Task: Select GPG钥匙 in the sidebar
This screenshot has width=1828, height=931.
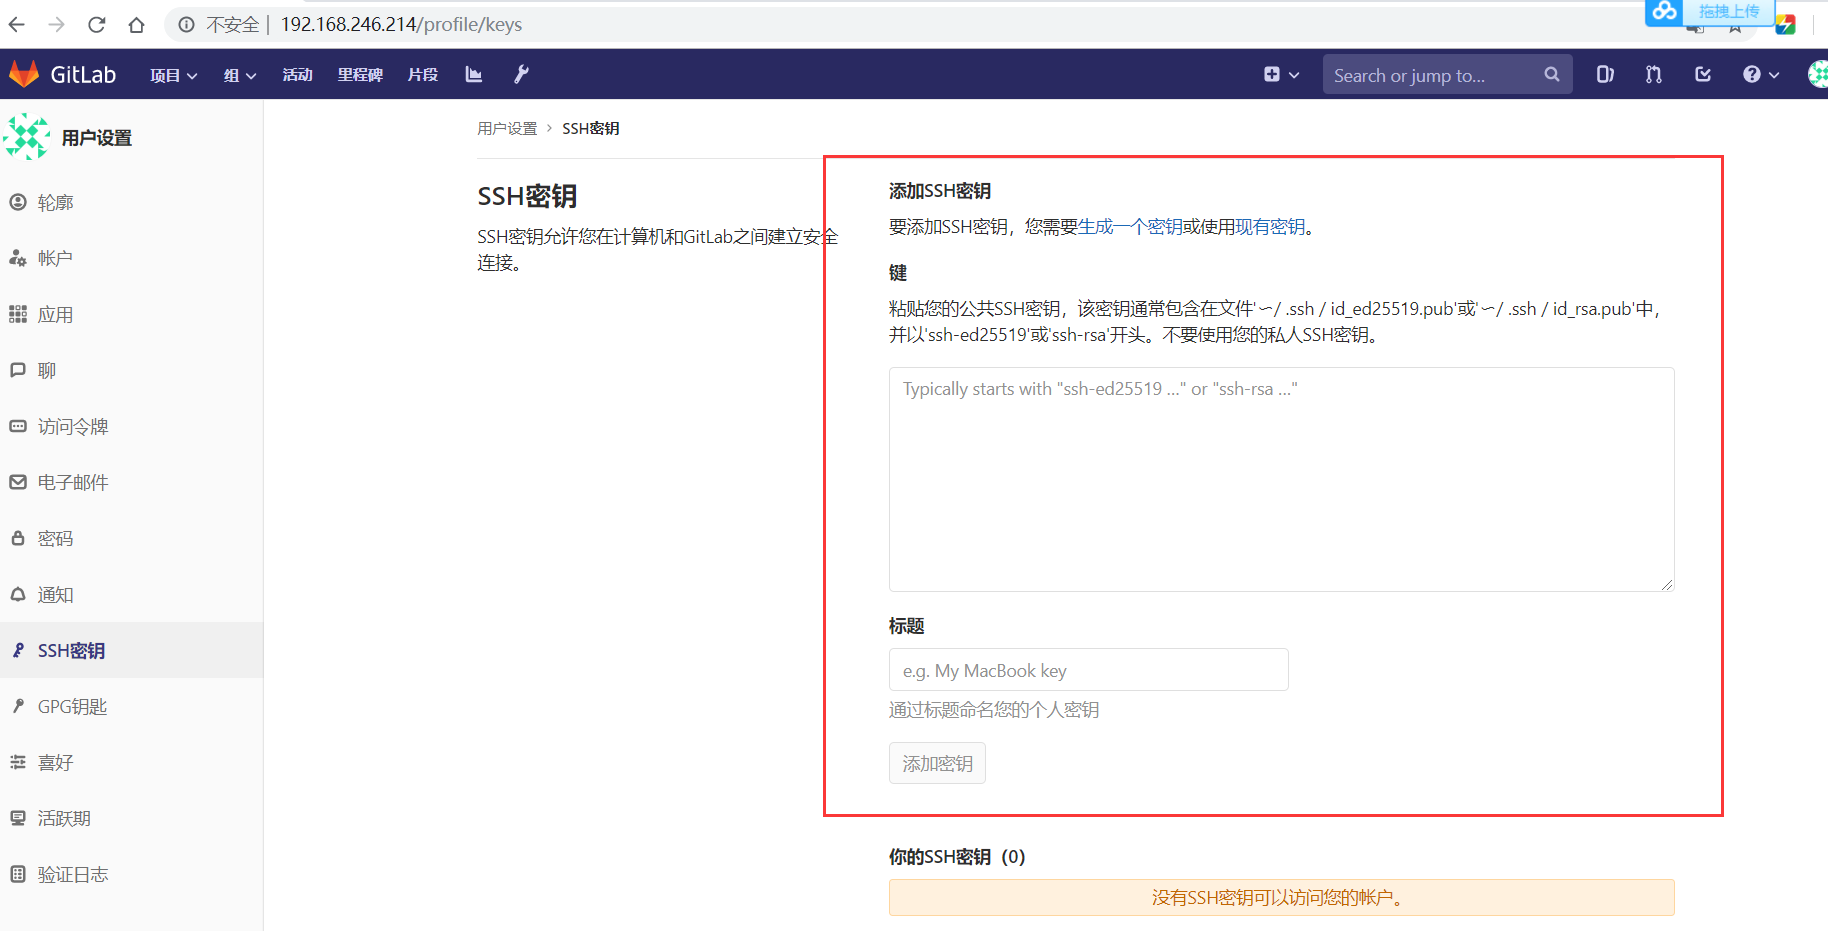Action: (70, 706)
